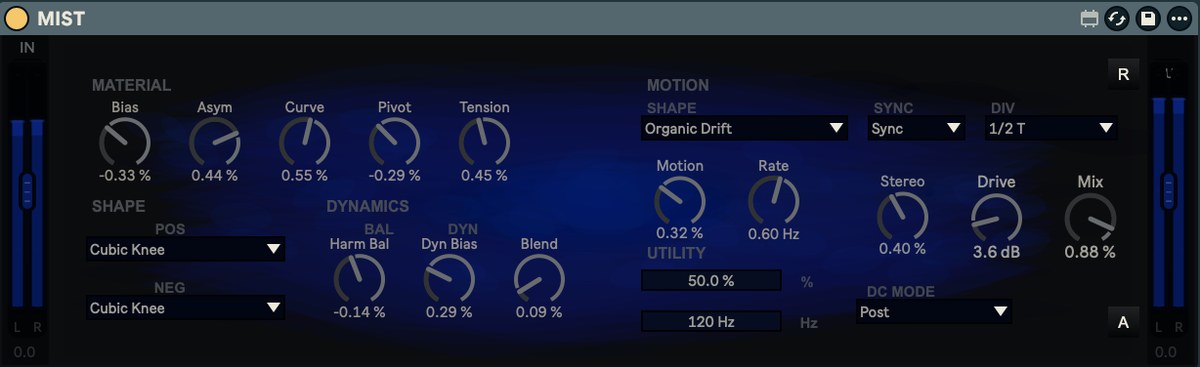
Task: Click the 0.40 % Stereo value
Action: click(902, 249)
